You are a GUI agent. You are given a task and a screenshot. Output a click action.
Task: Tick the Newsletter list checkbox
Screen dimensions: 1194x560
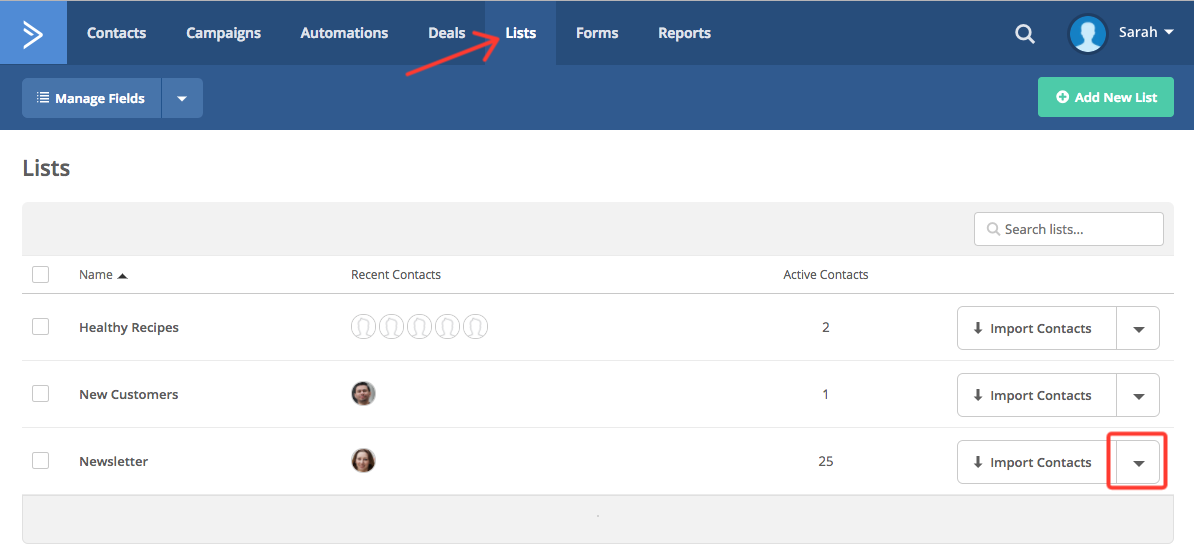pos(40,461)
